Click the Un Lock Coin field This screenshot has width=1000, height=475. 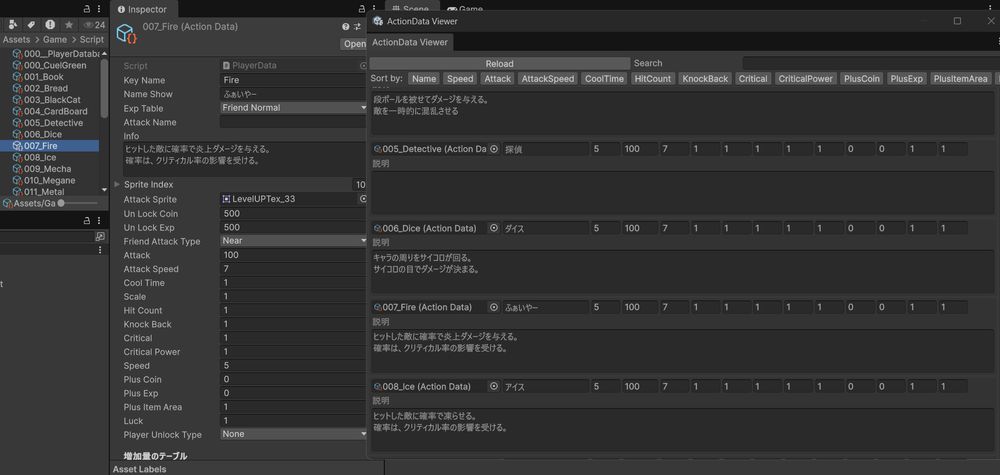click(x=294, y=214)
